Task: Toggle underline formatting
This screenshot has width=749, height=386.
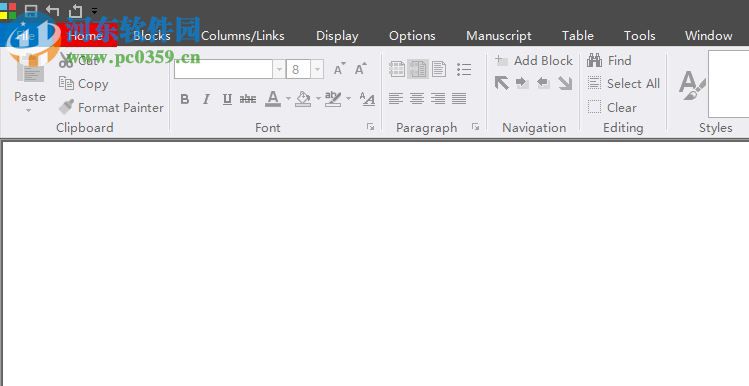Action: pyautogui.click(x=227, y=99)
